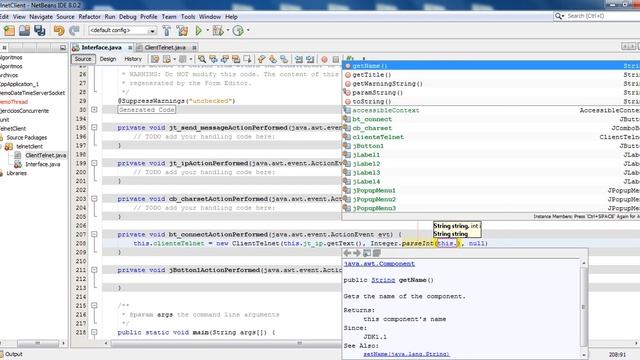This screenshot has width=640, height=360.
Task: Click the Clean and Build Project icon
Action: 182,31
